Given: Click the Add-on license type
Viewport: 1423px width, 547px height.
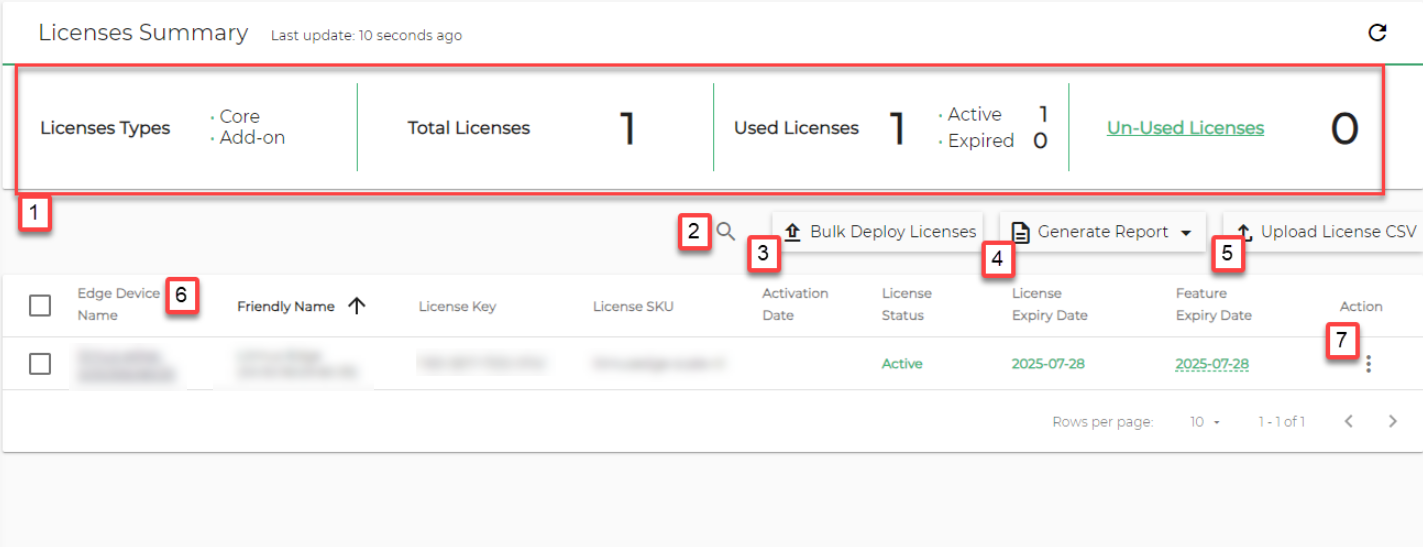Looking at the screenshot, I should (252, 138).
